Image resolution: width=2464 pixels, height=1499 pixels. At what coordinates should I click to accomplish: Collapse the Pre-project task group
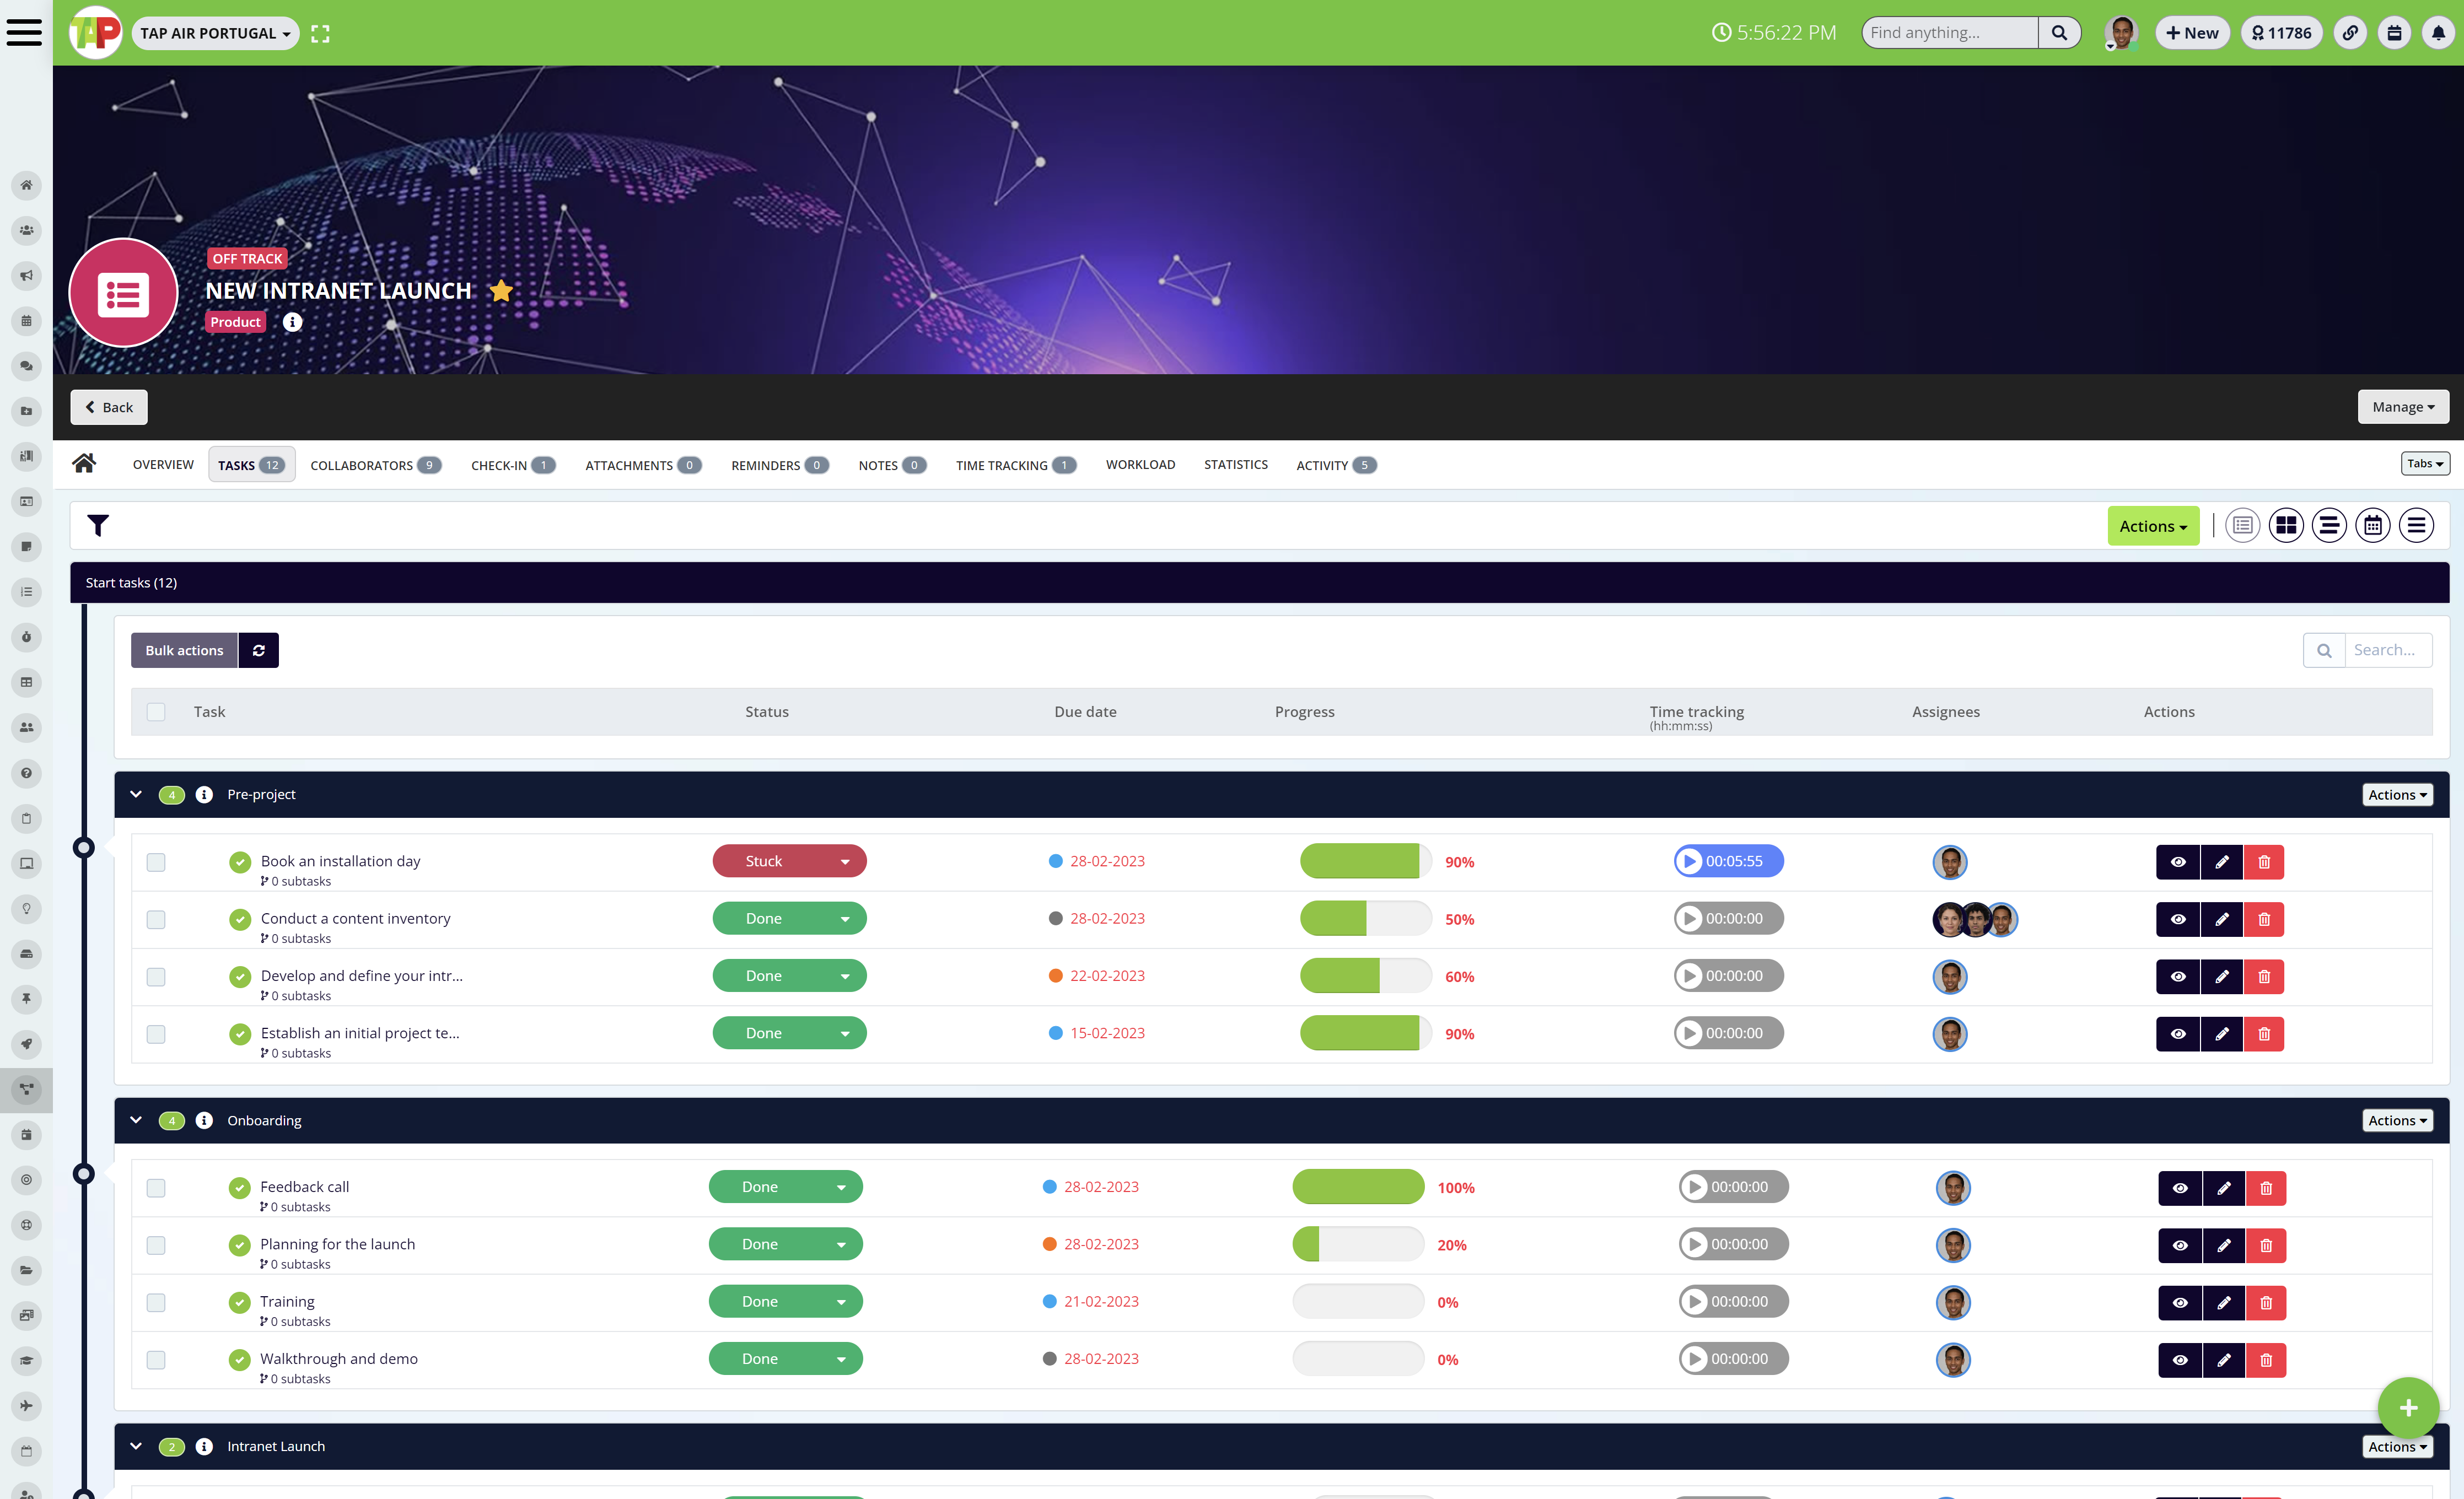pos(136,794)
